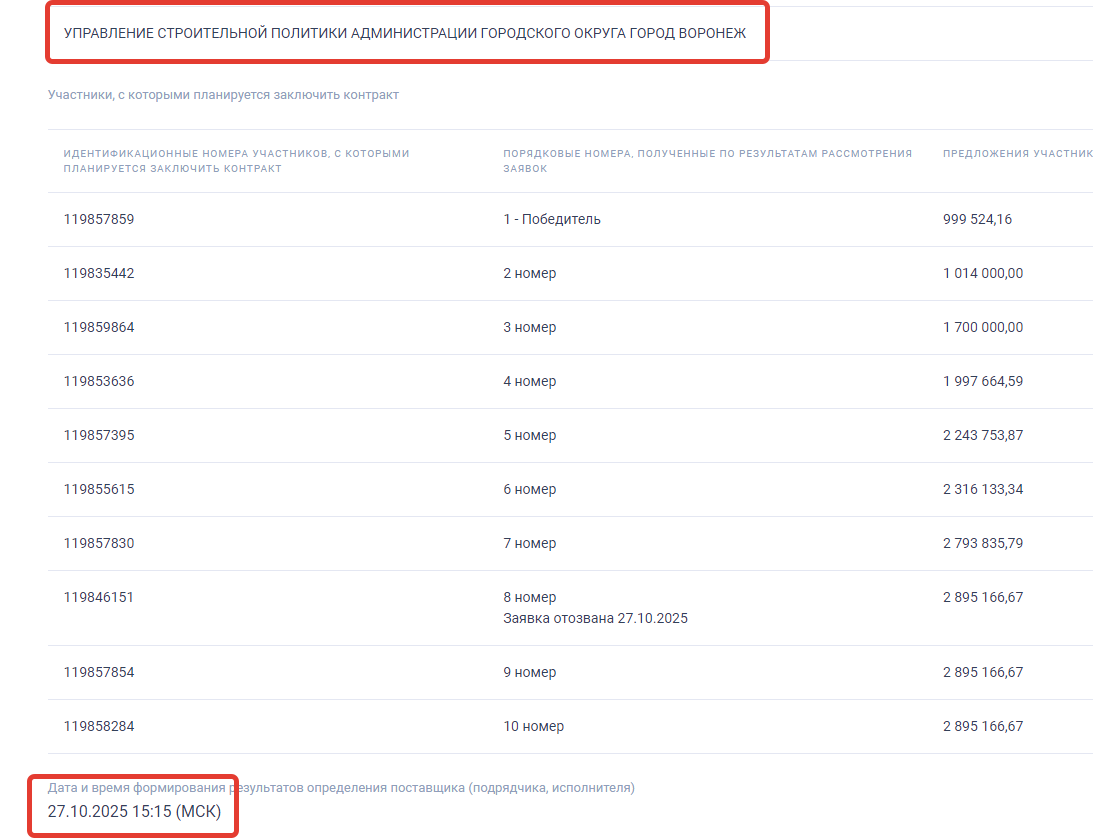Select participant ID 119857830
The image size is (1093, 838).
click(99, 543)
